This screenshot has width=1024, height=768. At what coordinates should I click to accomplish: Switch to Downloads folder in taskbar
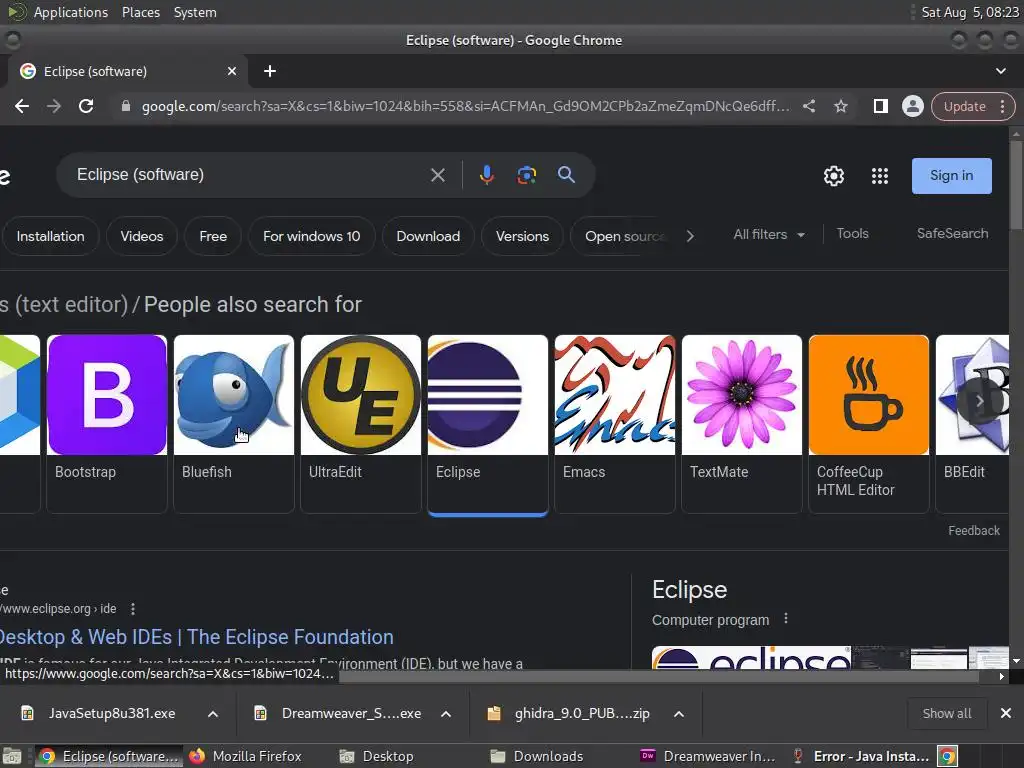(x=537, y=756)
